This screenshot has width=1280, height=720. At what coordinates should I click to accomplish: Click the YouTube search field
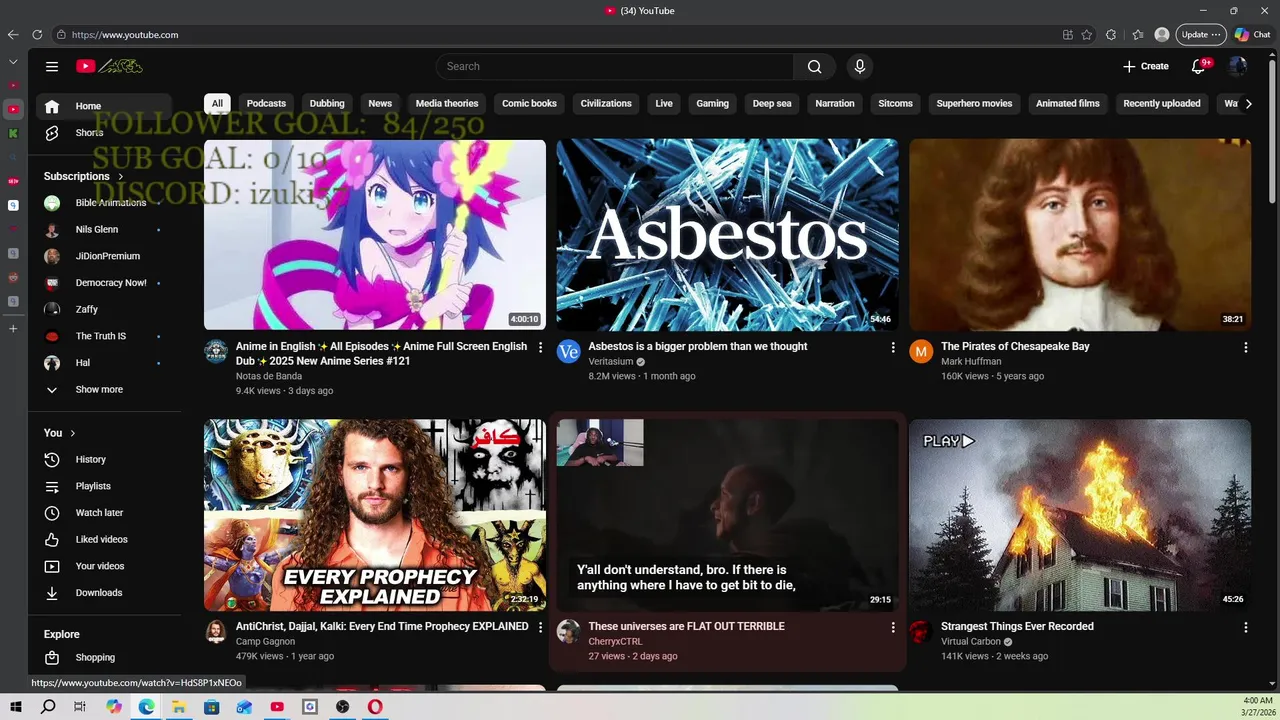point(615,67)
